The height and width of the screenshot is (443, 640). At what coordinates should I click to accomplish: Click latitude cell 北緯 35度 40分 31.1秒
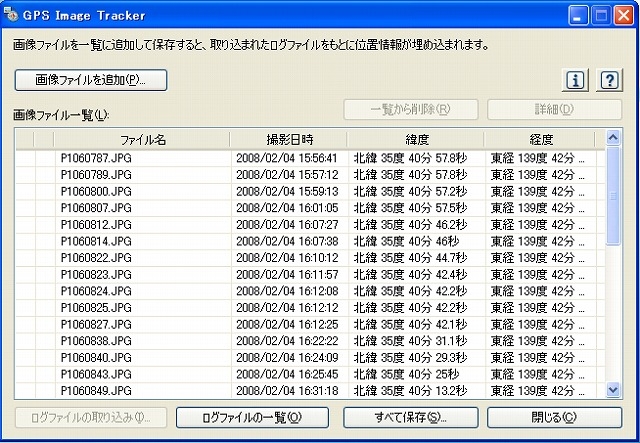click(410, 341)
